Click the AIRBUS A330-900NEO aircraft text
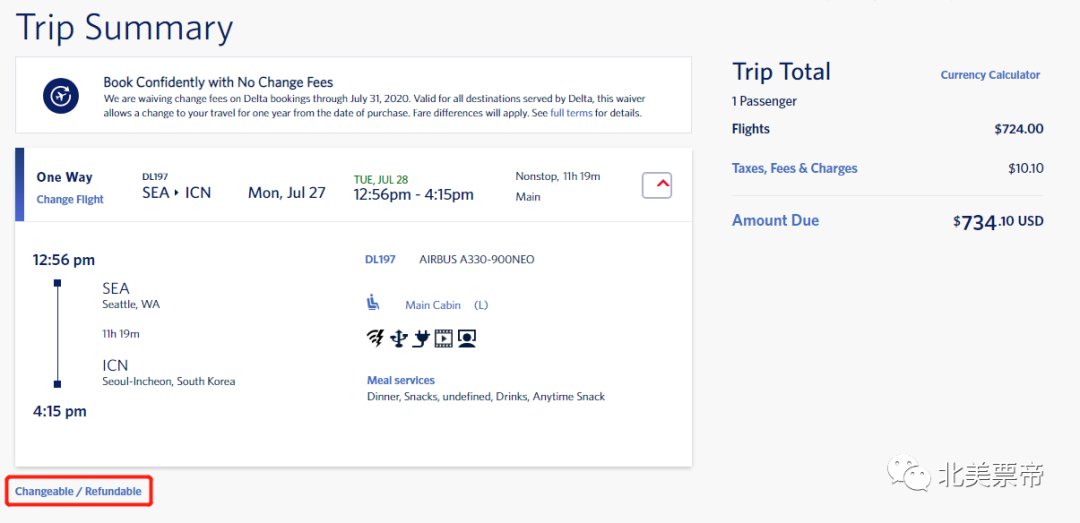Viewport: 1080px width, 523px height. [x=476, y=259]
